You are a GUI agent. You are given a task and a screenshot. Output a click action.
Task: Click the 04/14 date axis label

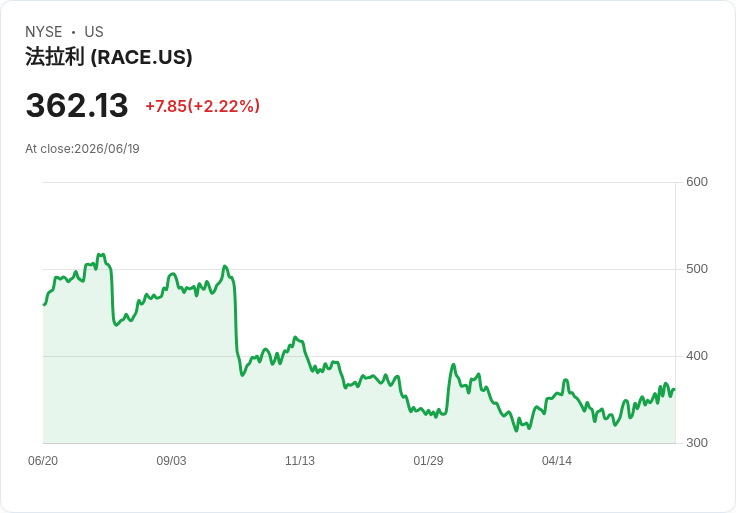coord(557,460)
